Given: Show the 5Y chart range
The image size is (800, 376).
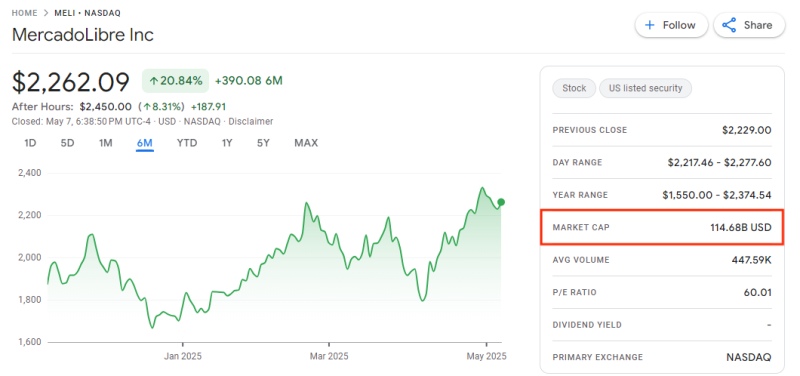Looking at the screenshot, I should point(263,143).
